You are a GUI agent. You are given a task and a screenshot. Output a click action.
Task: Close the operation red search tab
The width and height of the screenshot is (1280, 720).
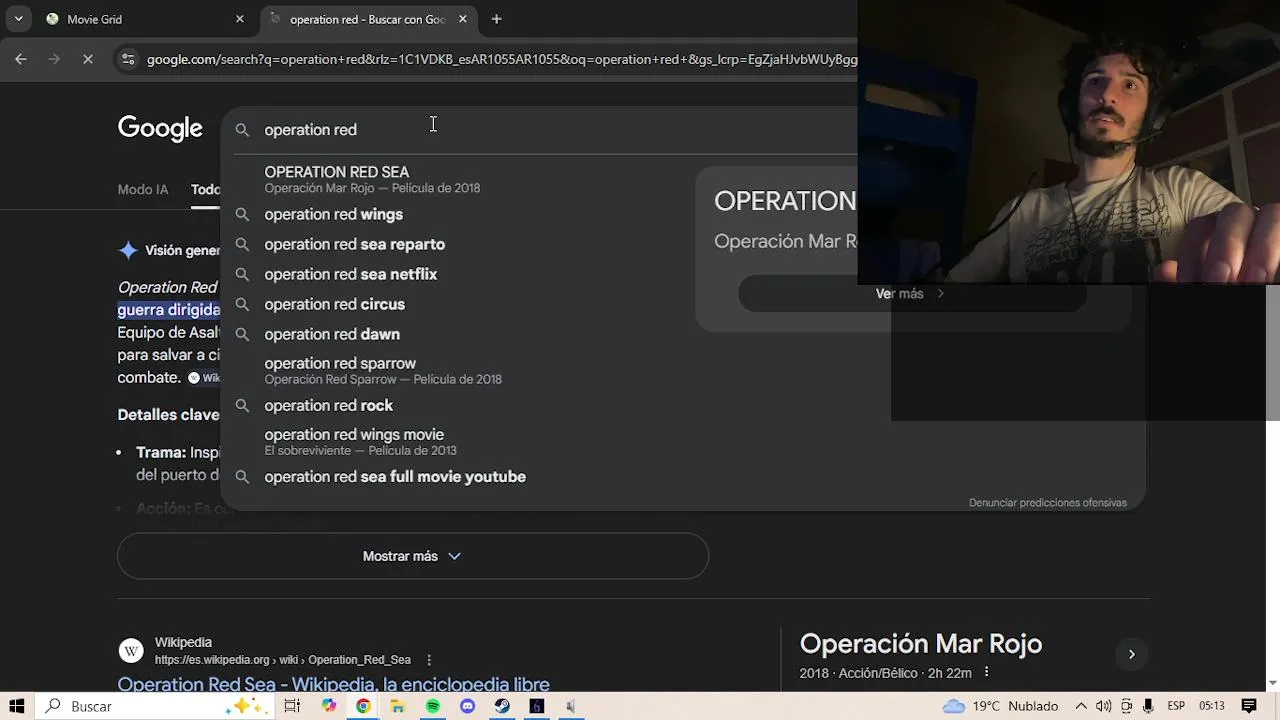pyautogui.click(x=463, y=19)
